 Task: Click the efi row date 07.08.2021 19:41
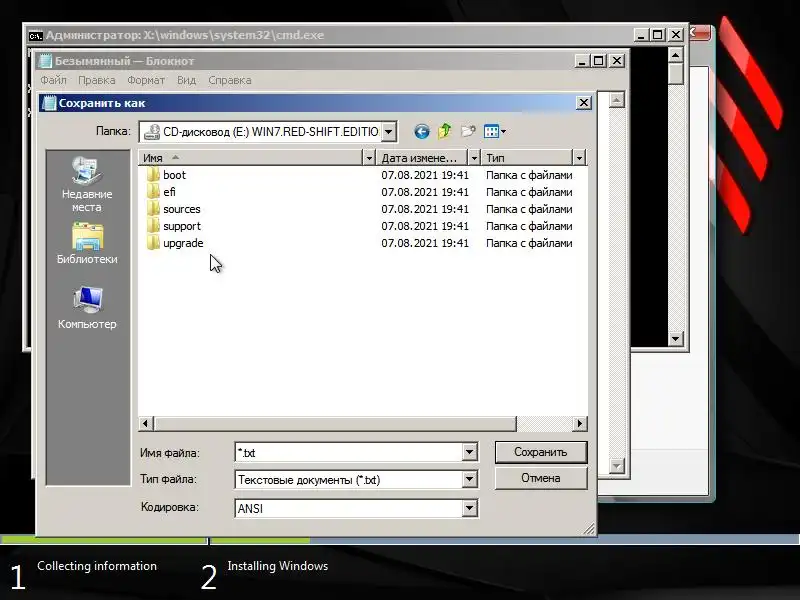[x=425, y=192]
